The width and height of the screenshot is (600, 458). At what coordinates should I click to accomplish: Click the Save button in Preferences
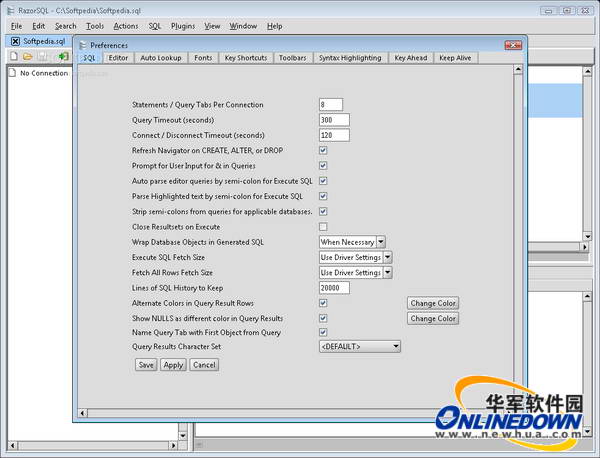point(146,365)
